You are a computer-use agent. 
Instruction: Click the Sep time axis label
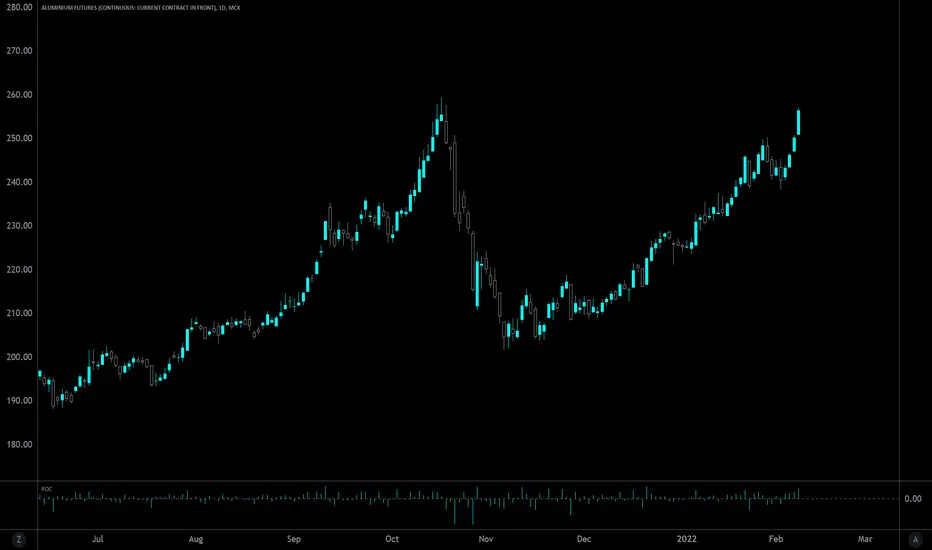(294, 539)
